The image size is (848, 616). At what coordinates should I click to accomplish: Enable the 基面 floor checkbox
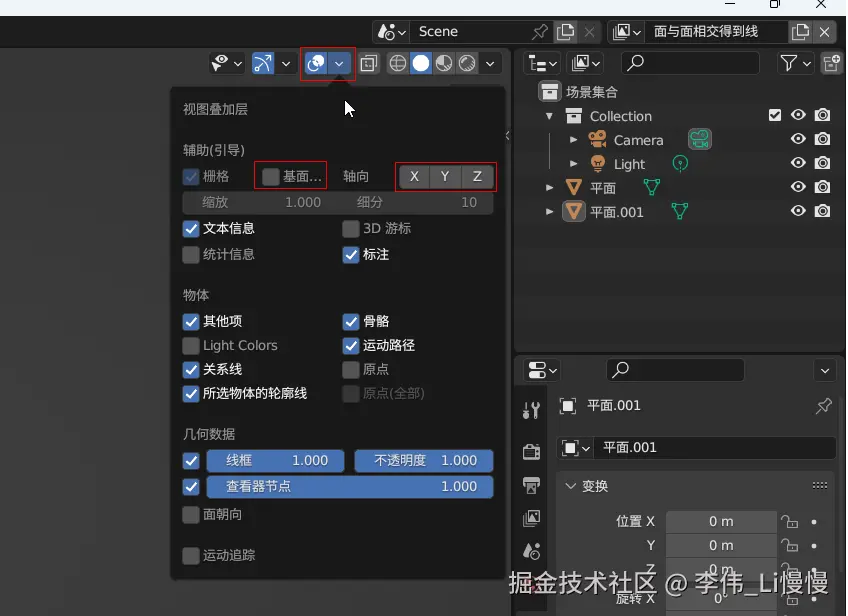point(270,176)
